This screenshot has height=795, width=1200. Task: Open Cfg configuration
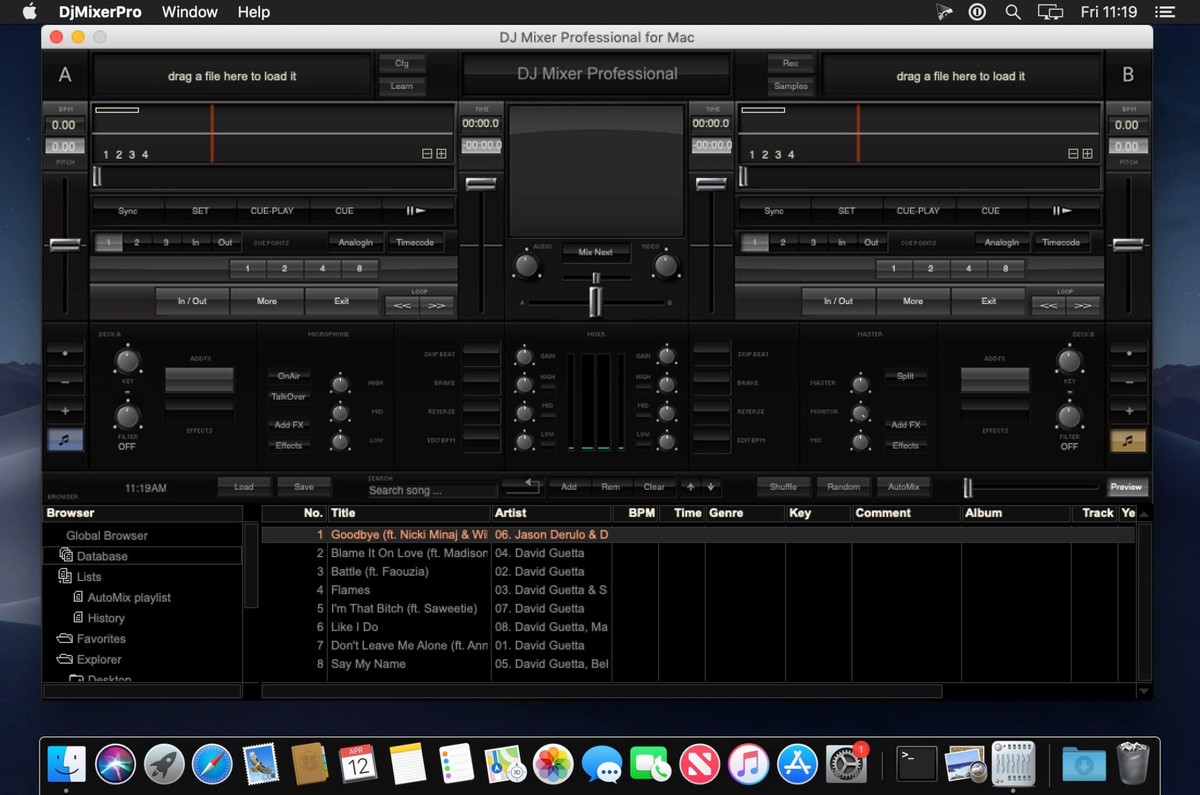coord(402,63)
